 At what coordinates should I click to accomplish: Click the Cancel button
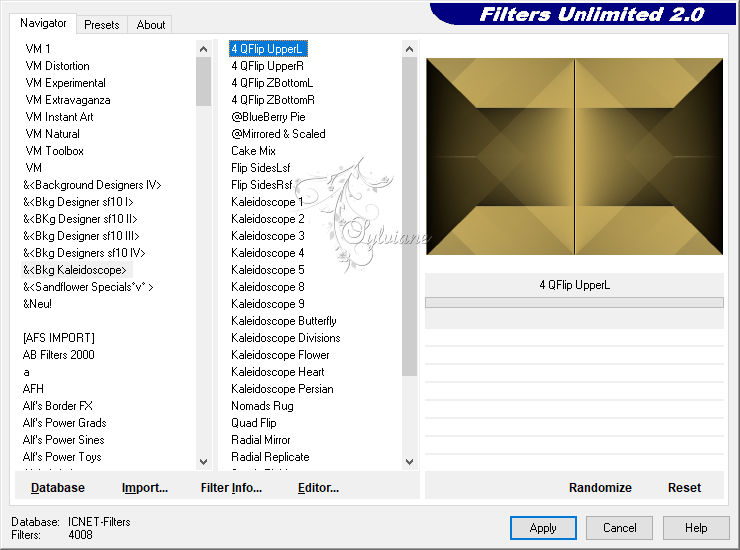[x=619, y=527]
